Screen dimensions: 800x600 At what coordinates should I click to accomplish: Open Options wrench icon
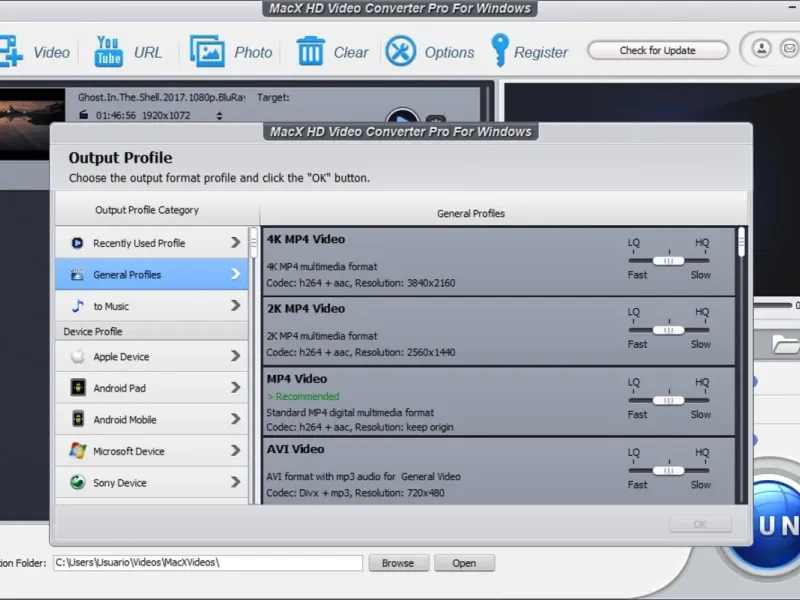[x=401, y=51]
